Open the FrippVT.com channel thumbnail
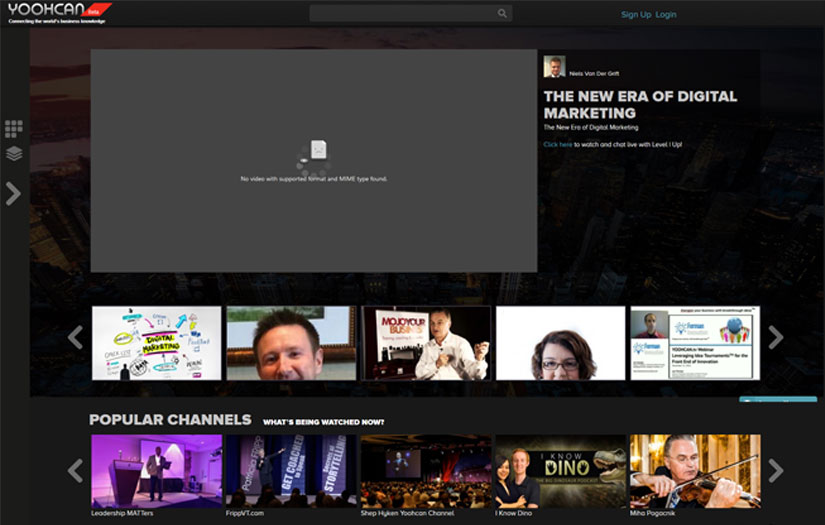825x525 pixels. tap(291, 471)
